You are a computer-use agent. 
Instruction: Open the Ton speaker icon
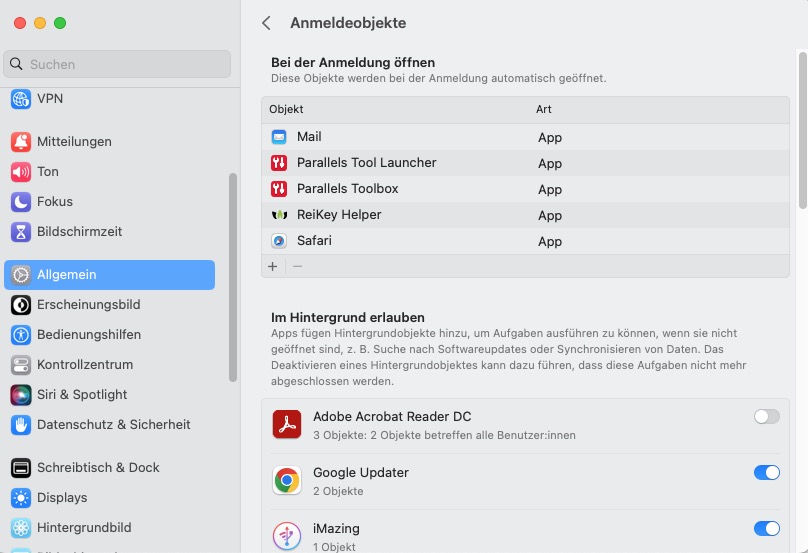[x=21, y=172]
